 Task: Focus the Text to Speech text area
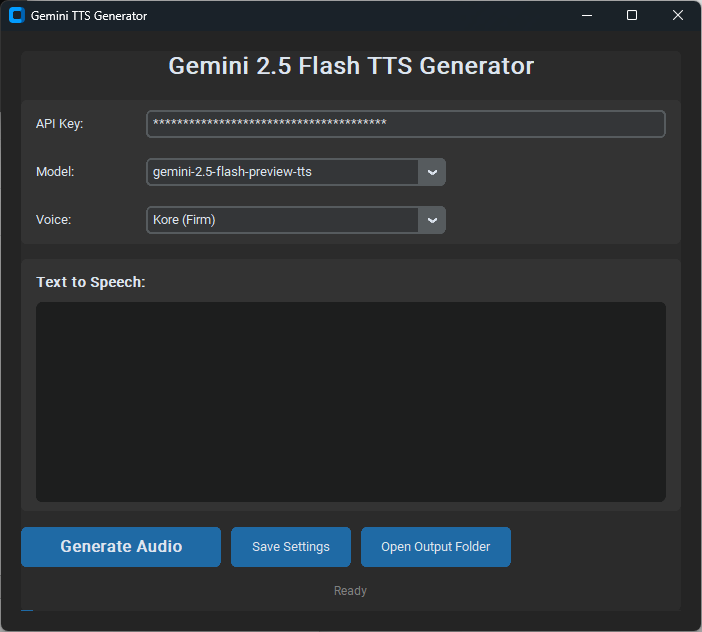click(350, 401)
